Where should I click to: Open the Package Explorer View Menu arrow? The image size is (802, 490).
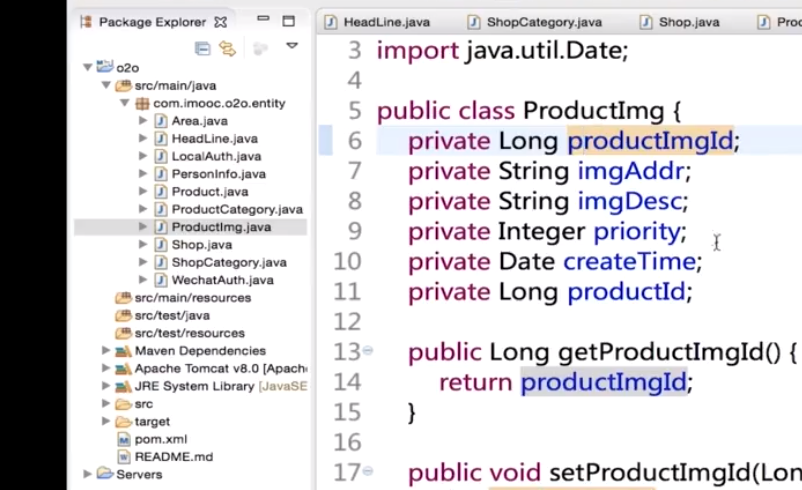pos(292,46)
